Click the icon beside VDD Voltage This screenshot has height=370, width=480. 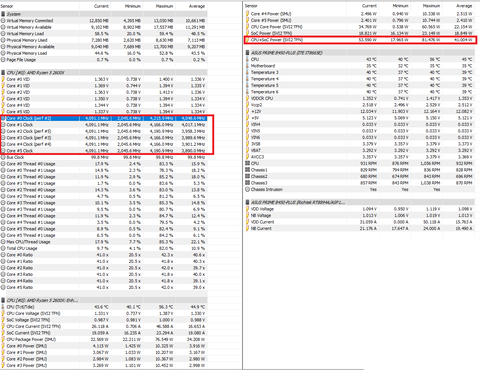pos(247,209)
